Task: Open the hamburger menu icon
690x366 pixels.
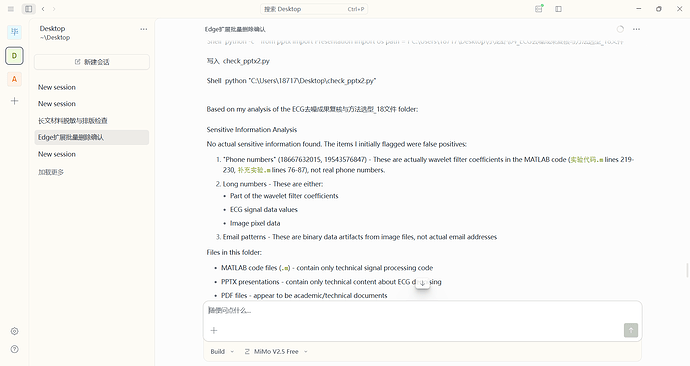Action: coord(11,9)
